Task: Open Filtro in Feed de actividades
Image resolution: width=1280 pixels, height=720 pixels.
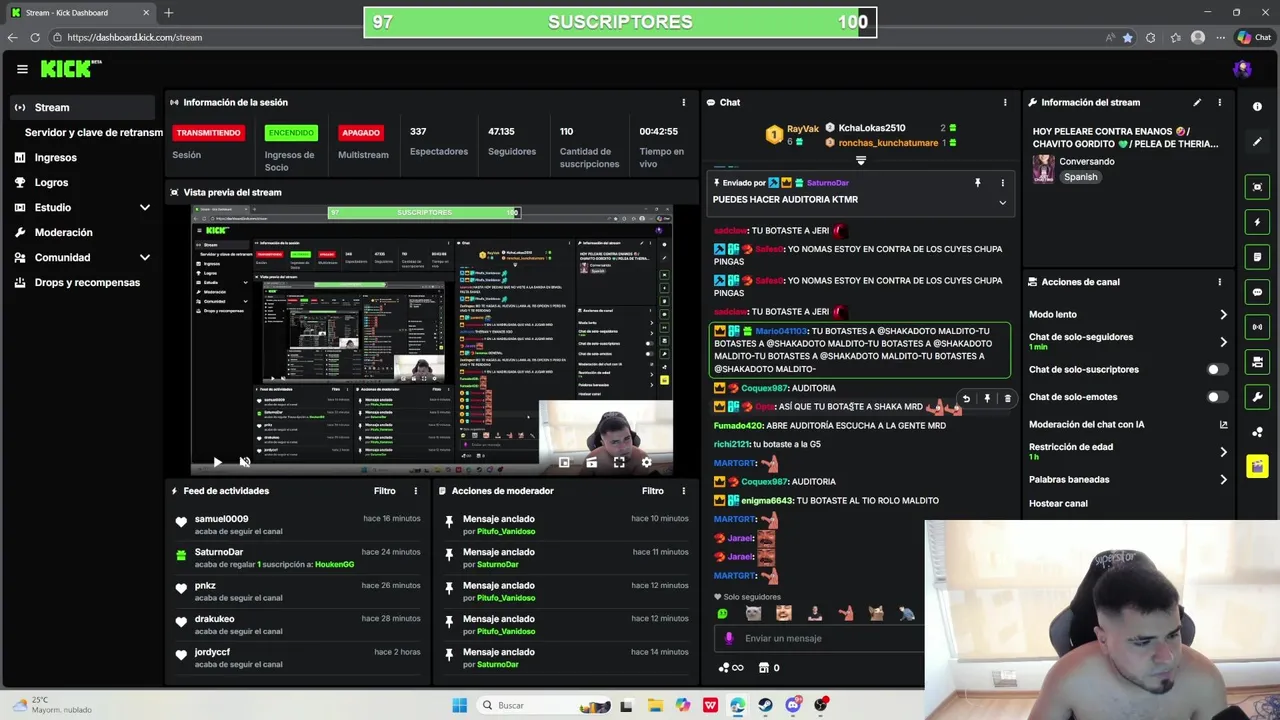Action: pos(384,491)
